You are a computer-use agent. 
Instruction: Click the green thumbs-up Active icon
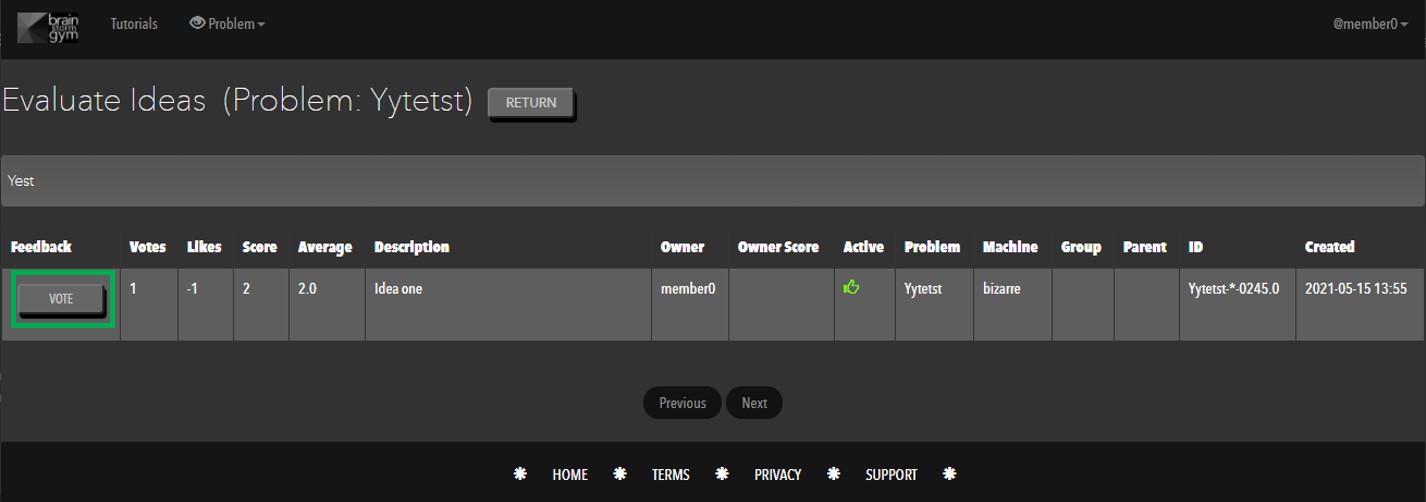point(852,288)
